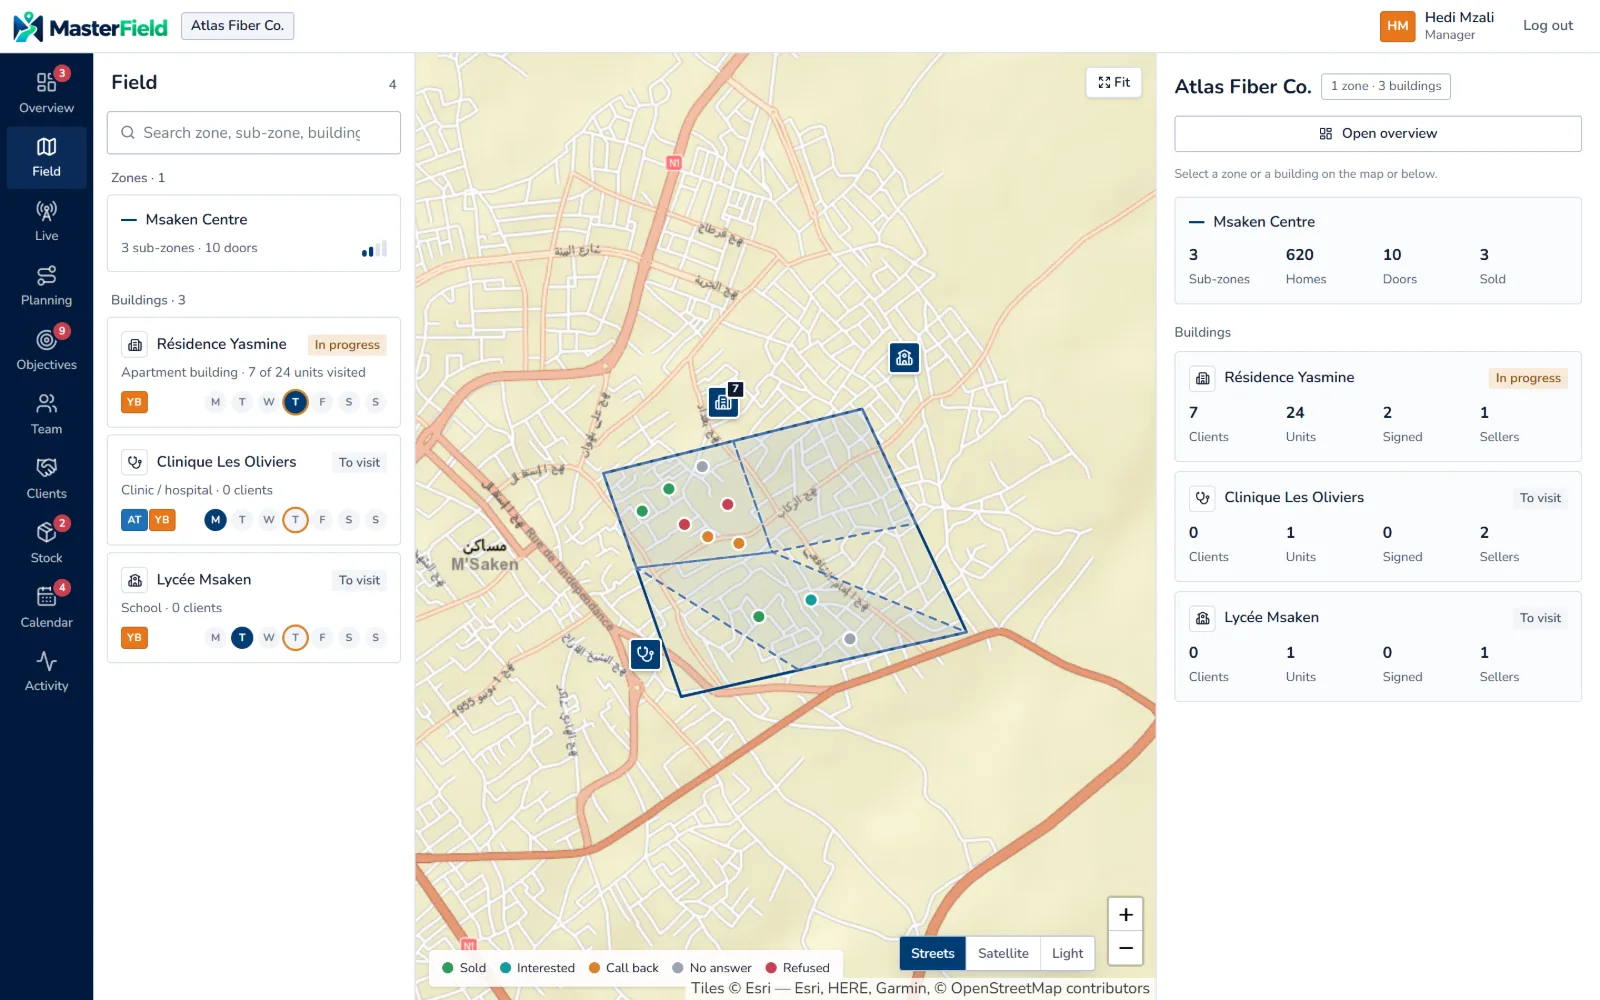
Task: Open Msaken Centre summary card in right panel
Action: pyautogui.click(x=1377, y=250)
